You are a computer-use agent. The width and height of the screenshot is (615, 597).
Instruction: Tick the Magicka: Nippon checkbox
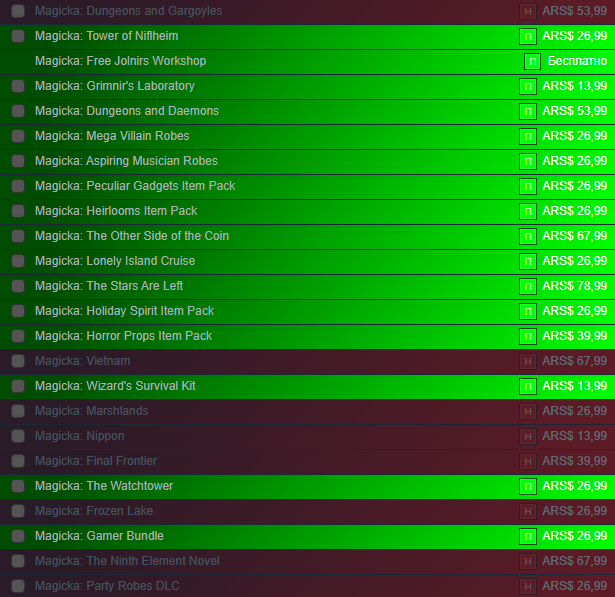click(x=18, y=436)
